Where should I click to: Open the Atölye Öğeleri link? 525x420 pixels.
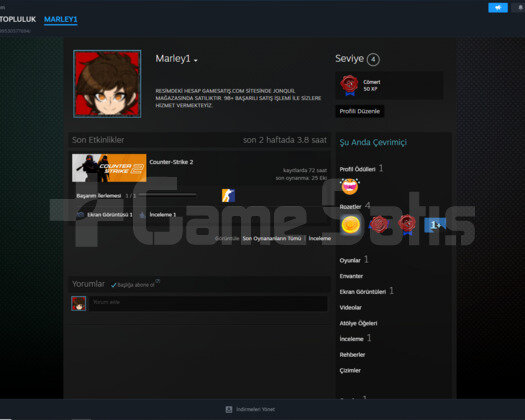(358, 323)
